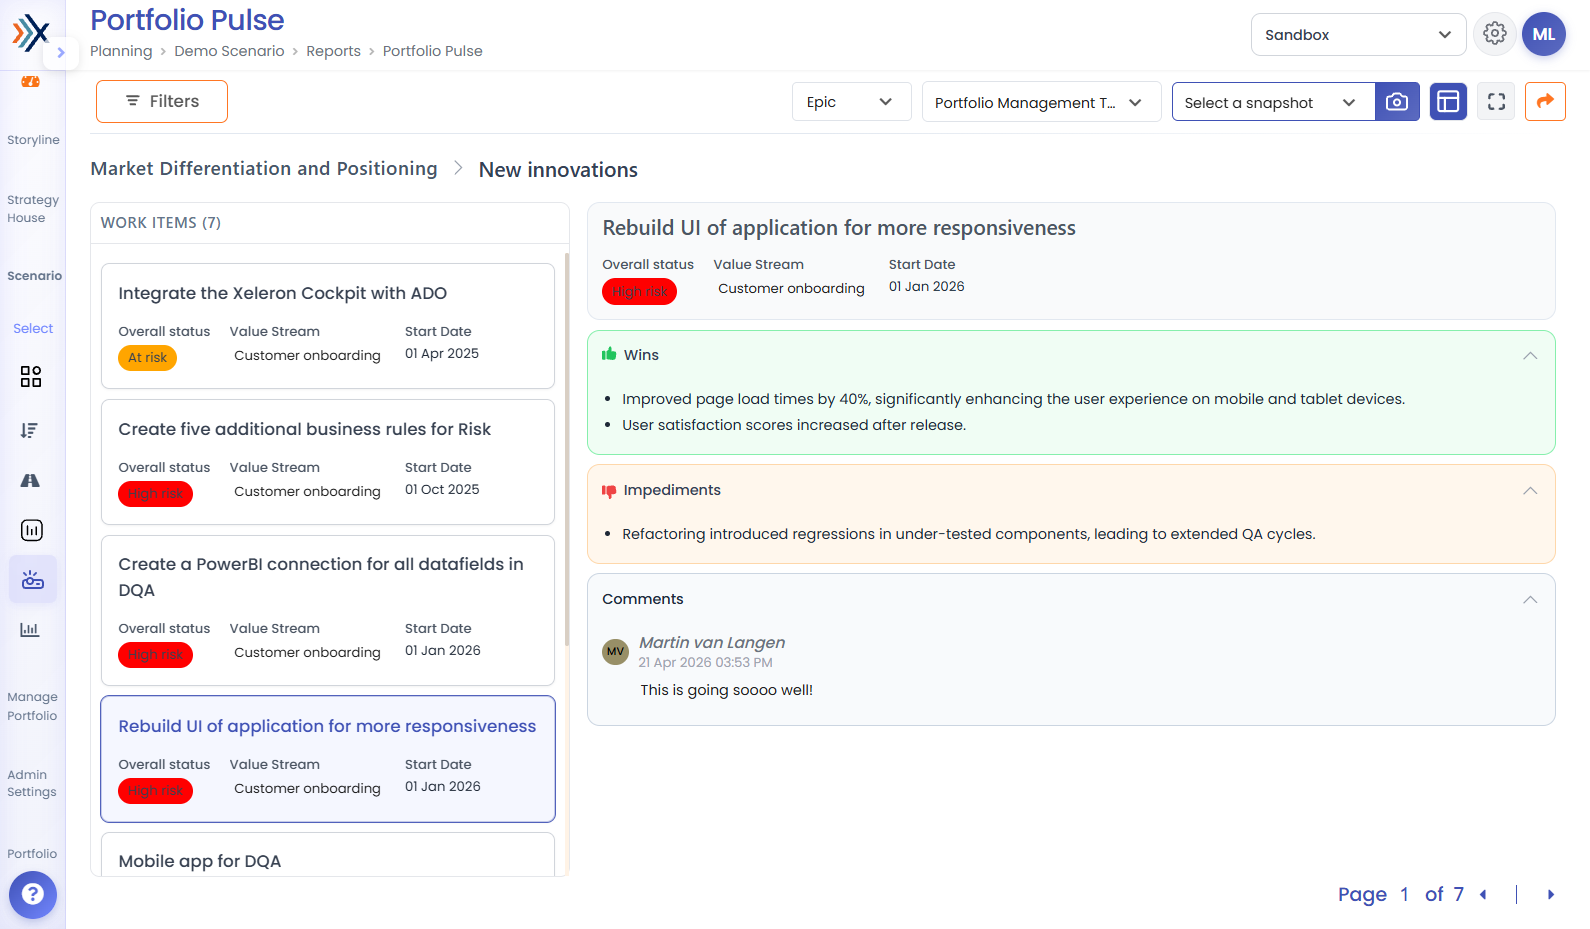Open Strategy House in the sidebar
Viewport: 1590px width, 929px height.
[x=33, y=209]
